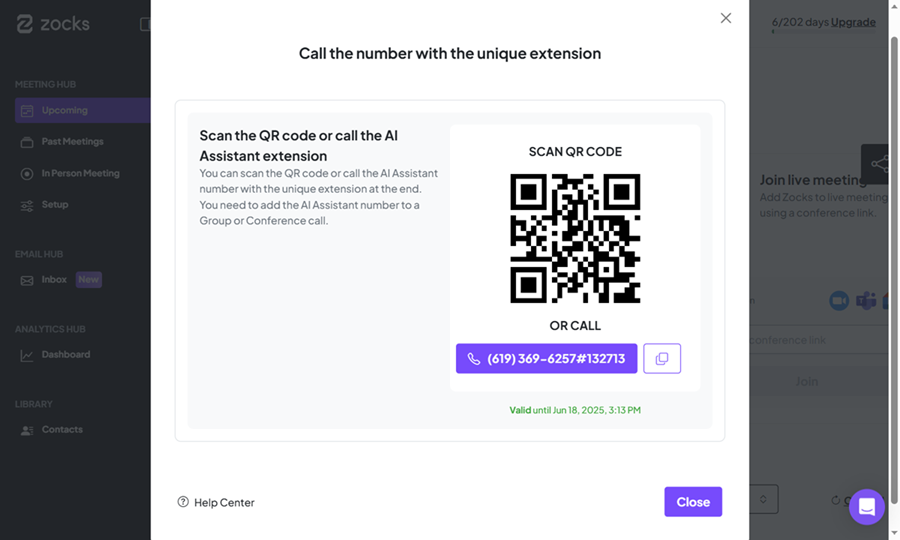The image size is (900, 540).
Task: Click the Zoom icon
Action: click(838, 301)
